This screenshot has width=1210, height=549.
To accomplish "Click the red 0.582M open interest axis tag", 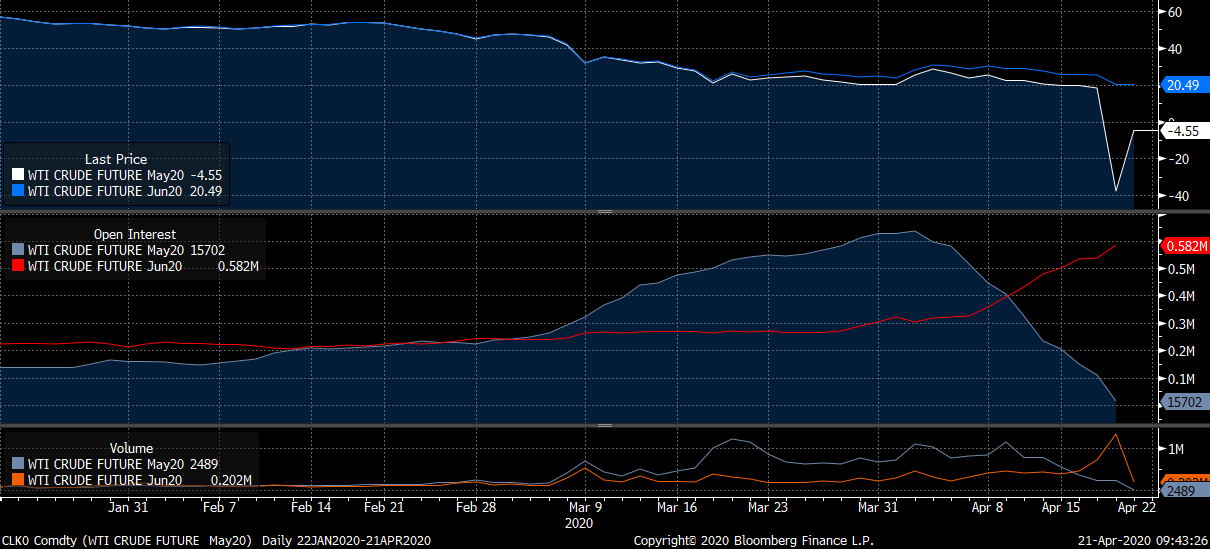I will point(1183,246).
